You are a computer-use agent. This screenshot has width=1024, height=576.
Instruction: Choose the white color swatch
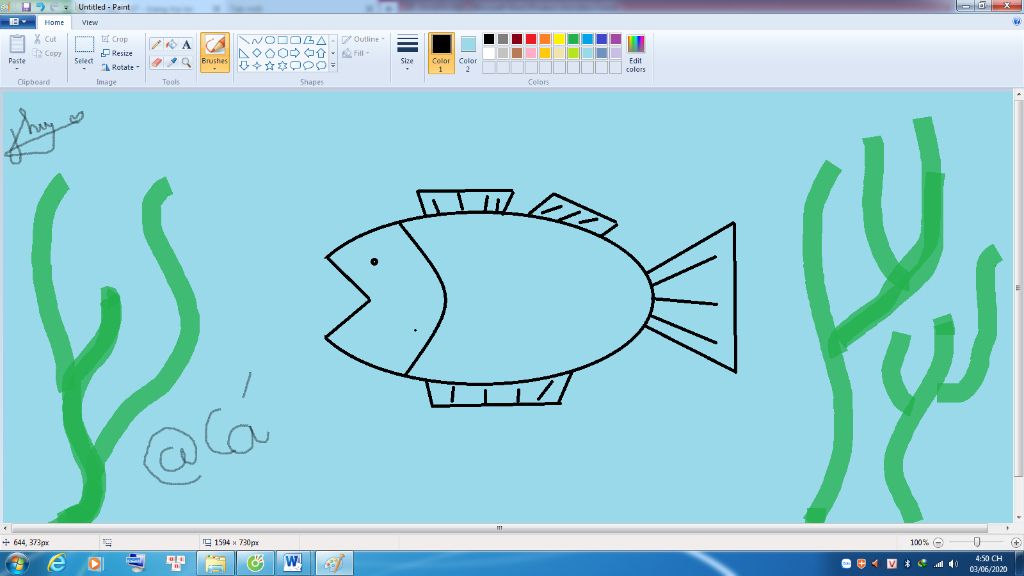coord(488,53)
